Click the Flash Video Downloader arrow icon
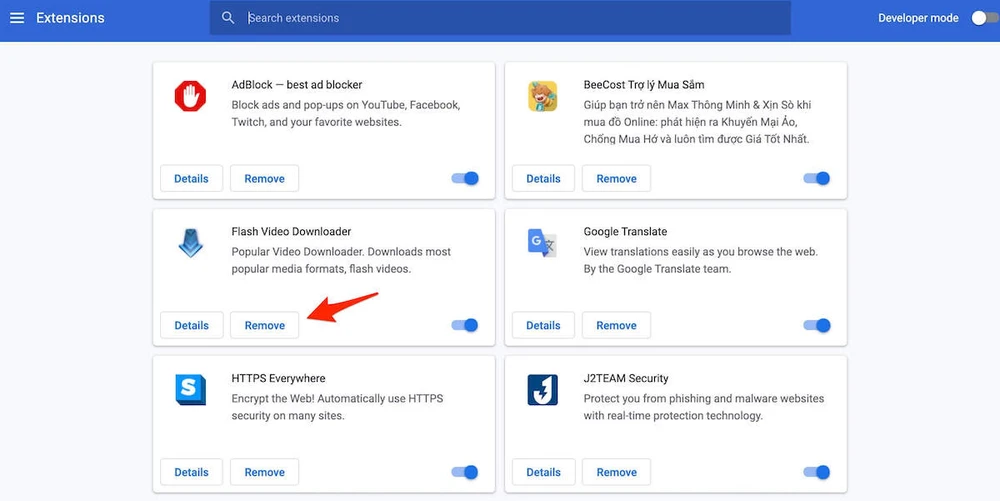 point(190,243)
